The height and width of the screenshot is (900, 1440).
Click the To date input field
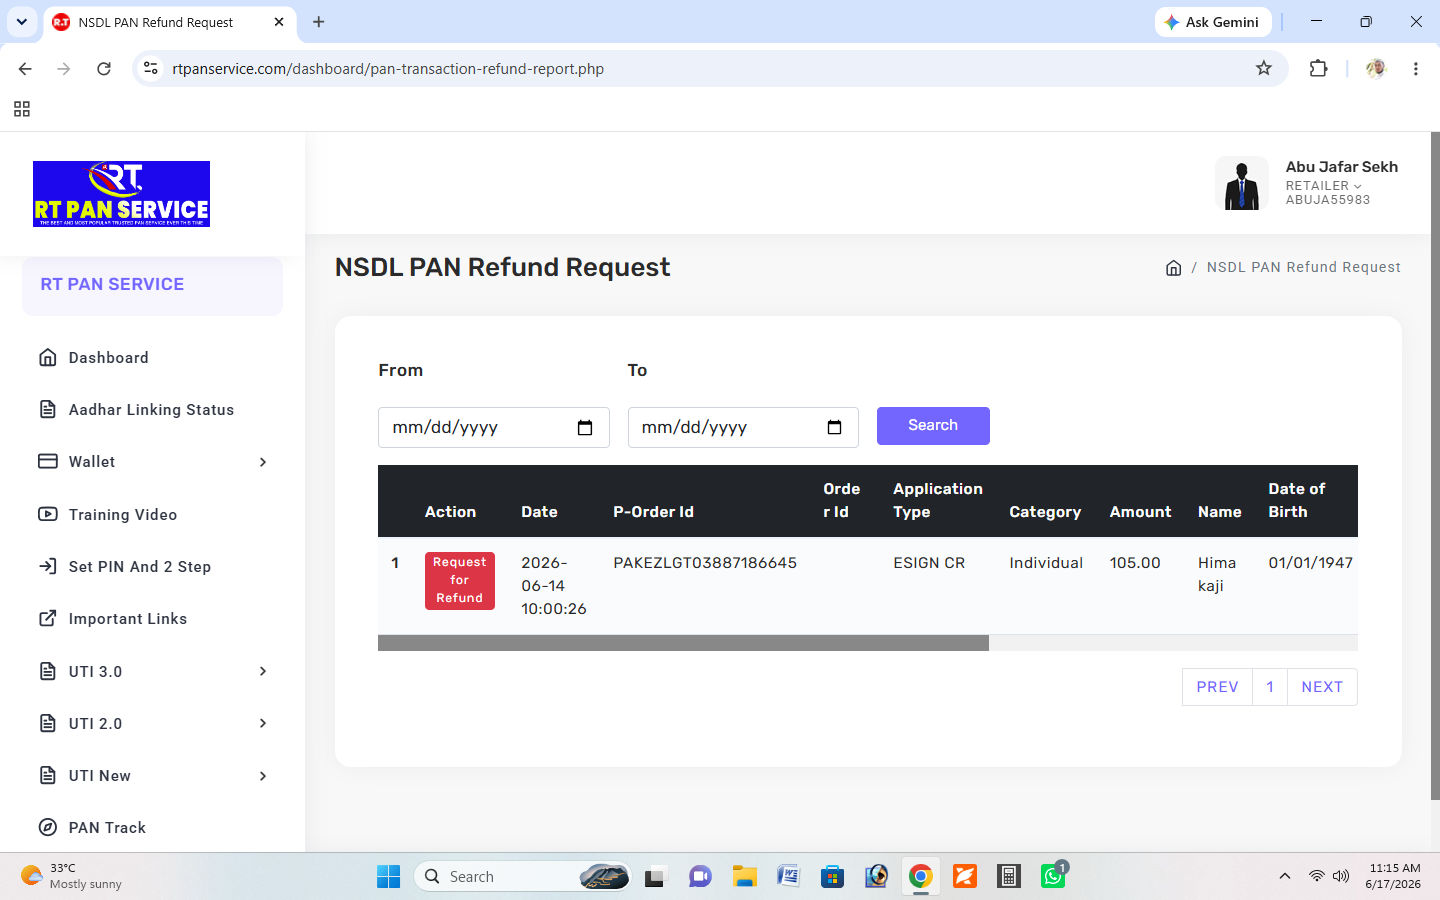click(x=743, y=427)
